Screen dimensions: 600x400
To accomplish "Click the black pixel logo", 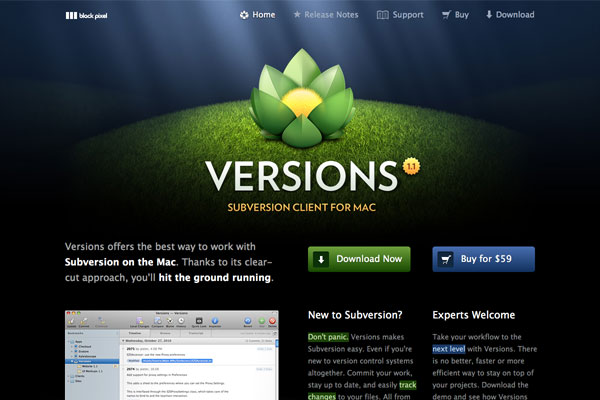I will click(86, 15).
